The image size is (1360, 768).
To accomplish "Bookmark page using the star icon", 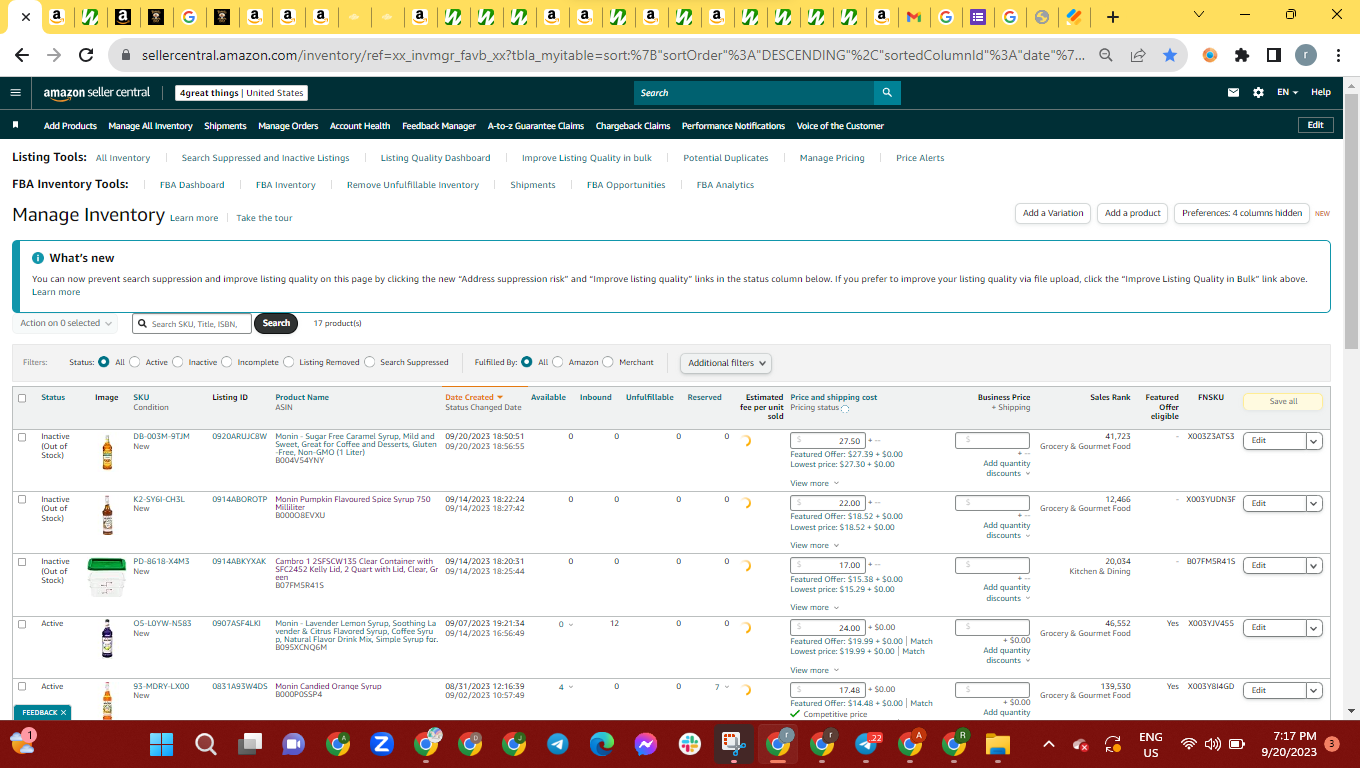I will [1170, 56].
